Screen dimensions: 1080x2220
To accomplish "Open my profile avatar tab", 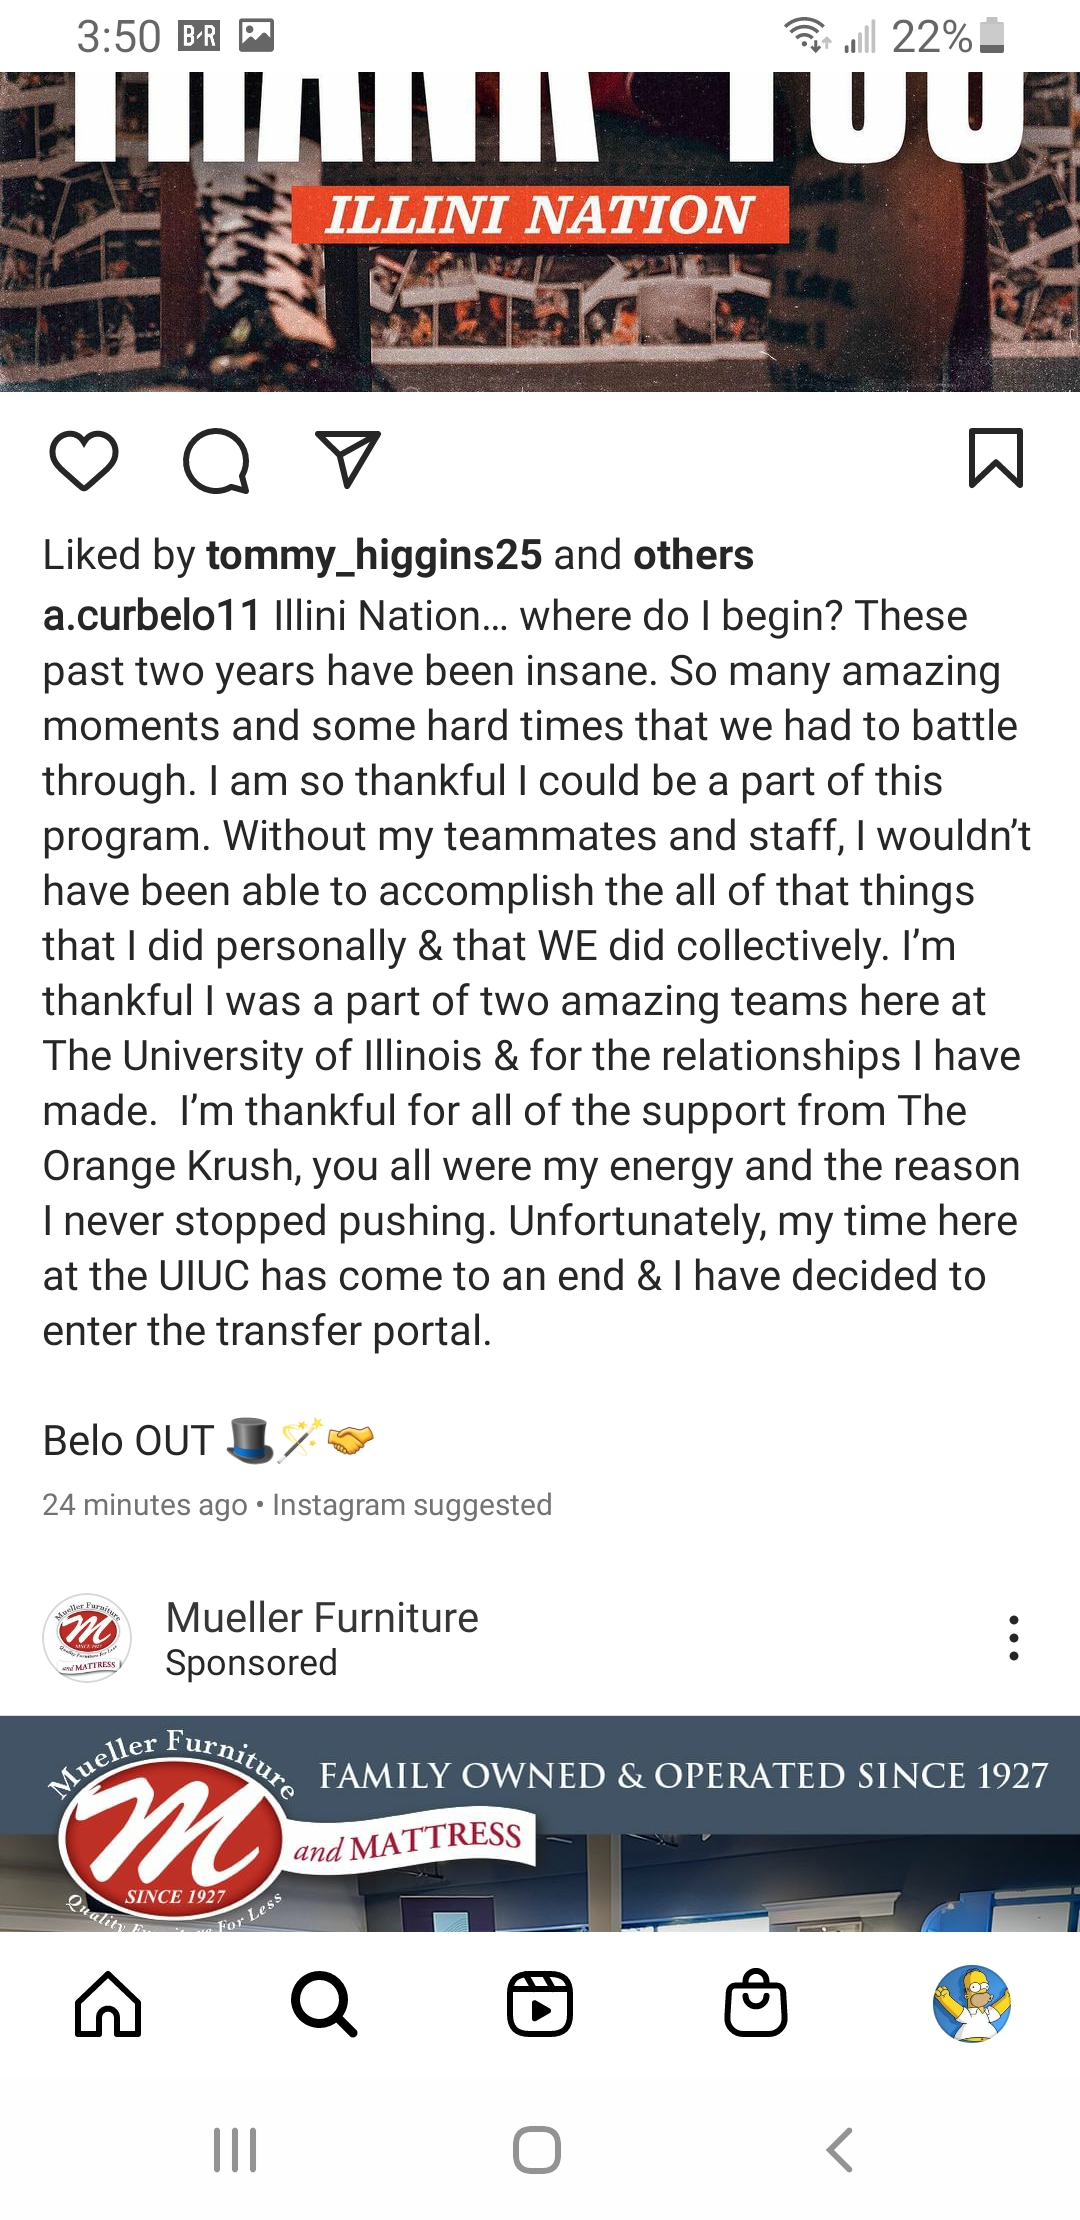I will click(x=972, y=2005).
